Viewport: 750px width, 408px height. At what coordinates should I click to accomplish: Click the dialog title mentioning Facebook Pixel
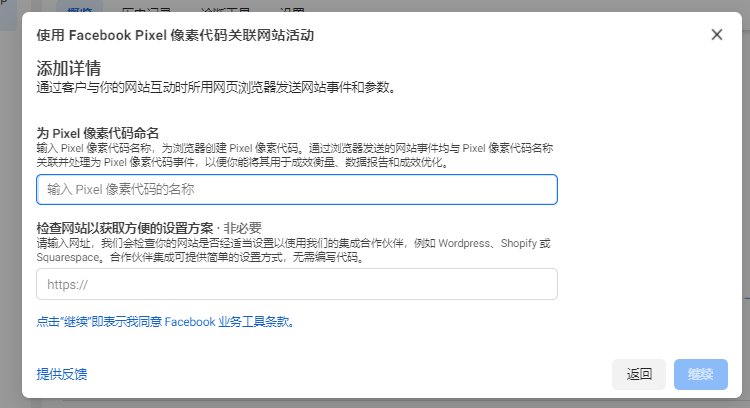tap(175, 35)
